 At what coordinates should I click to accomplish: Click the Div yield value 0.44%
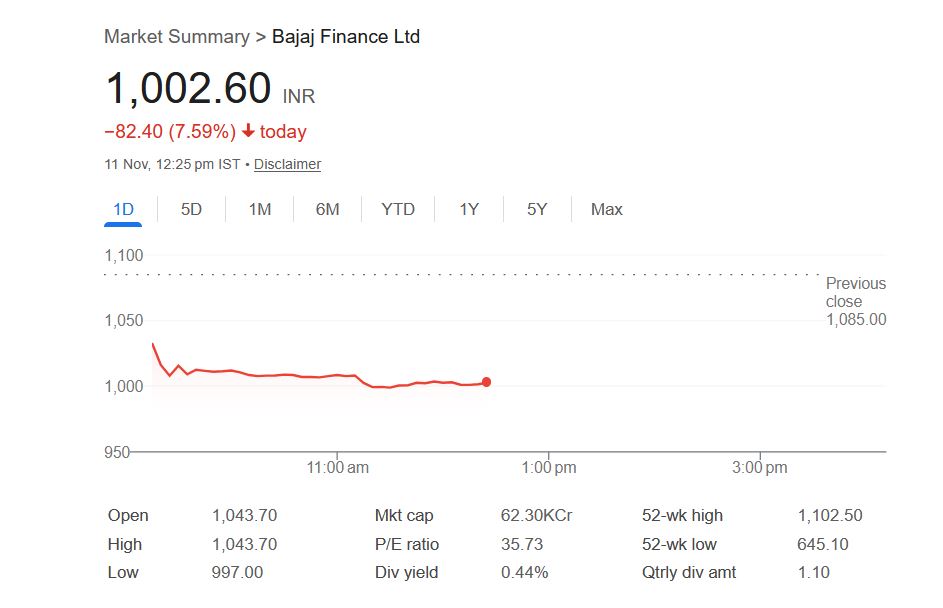point(524,573)
